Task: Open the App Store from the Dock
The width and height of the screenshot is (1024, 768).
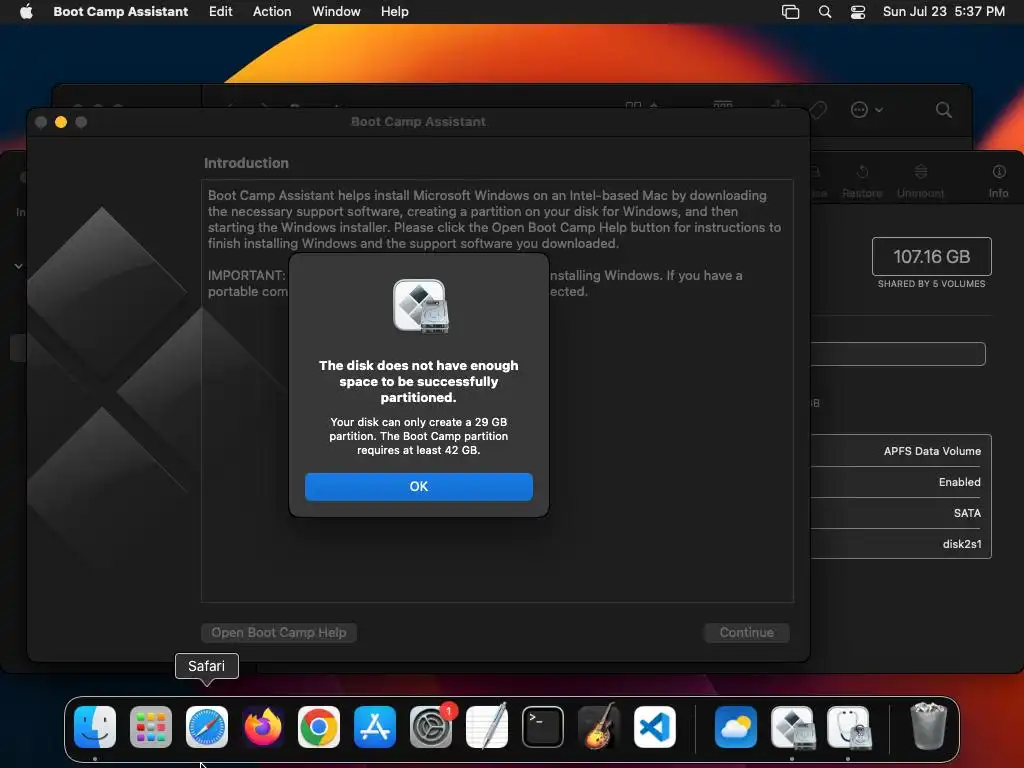Action: [375, 727]
